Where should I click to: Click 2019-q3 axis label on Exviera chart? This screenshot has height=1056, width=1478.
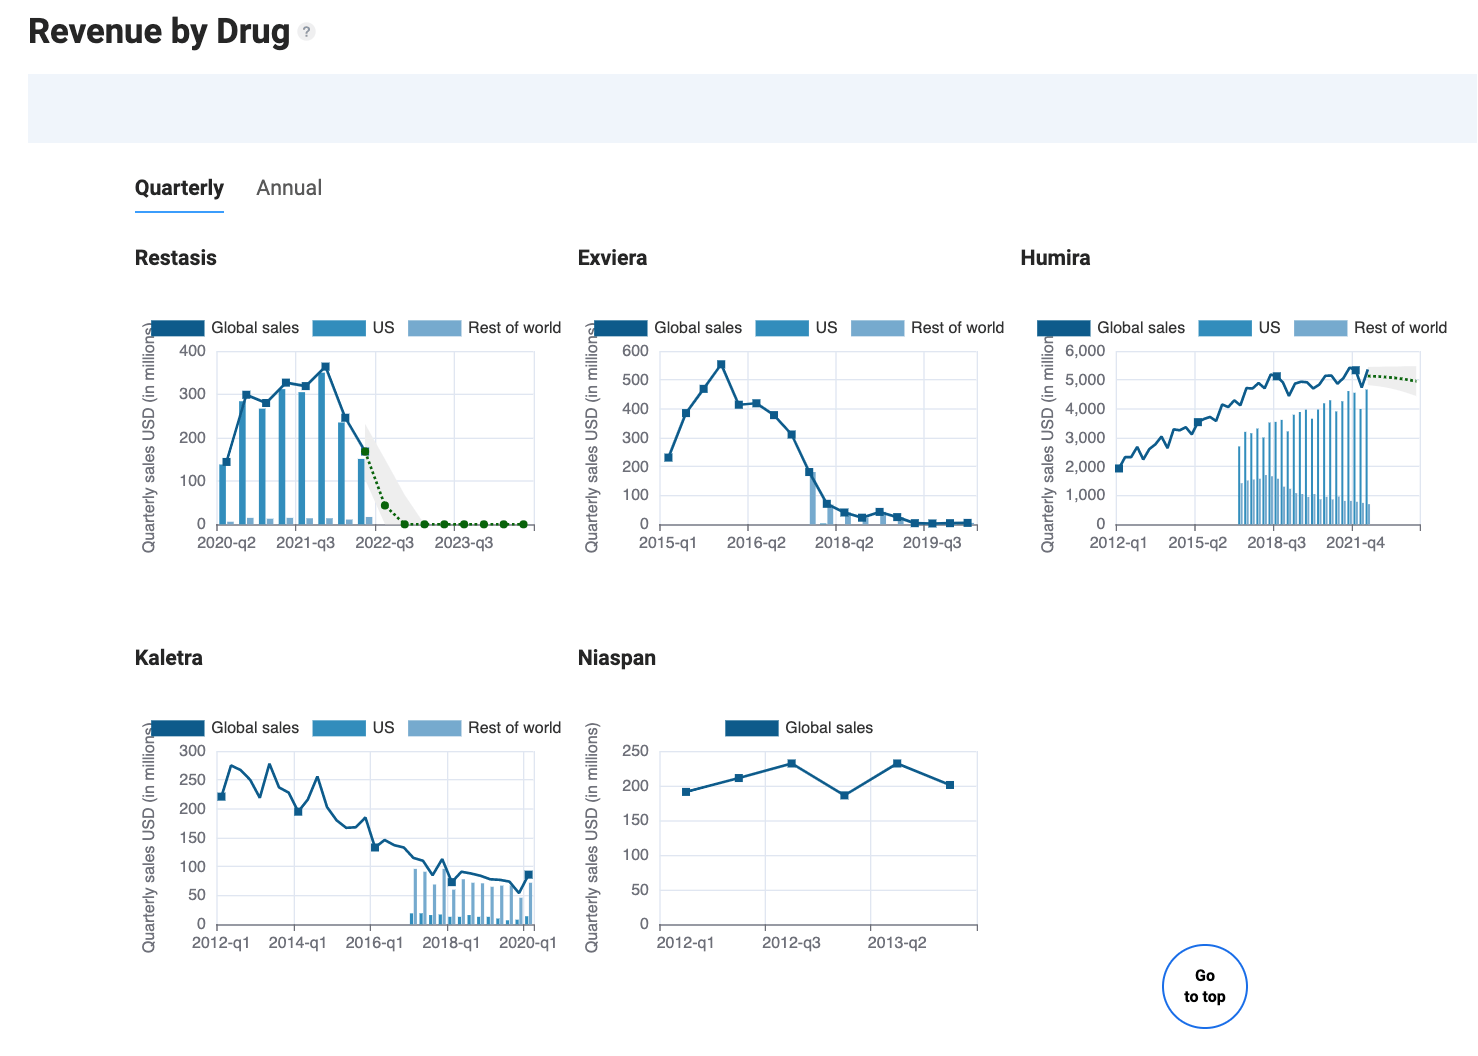click(x=932, y=543)
